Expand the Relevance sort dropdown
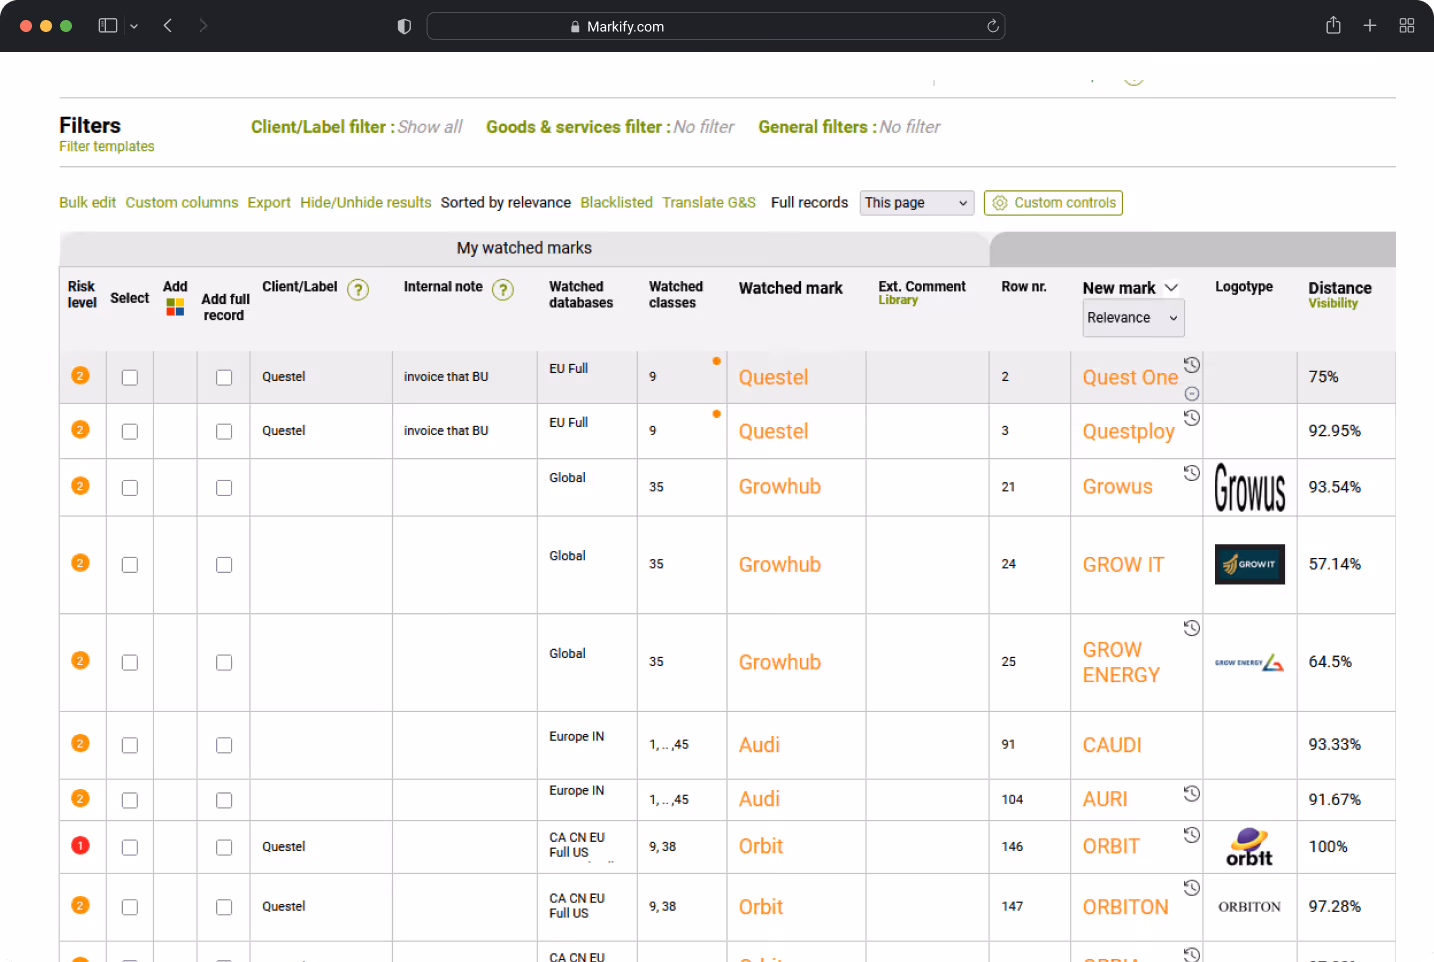Image resolution: width=1434 pixels, height=962 pixels. (1133, 318)
